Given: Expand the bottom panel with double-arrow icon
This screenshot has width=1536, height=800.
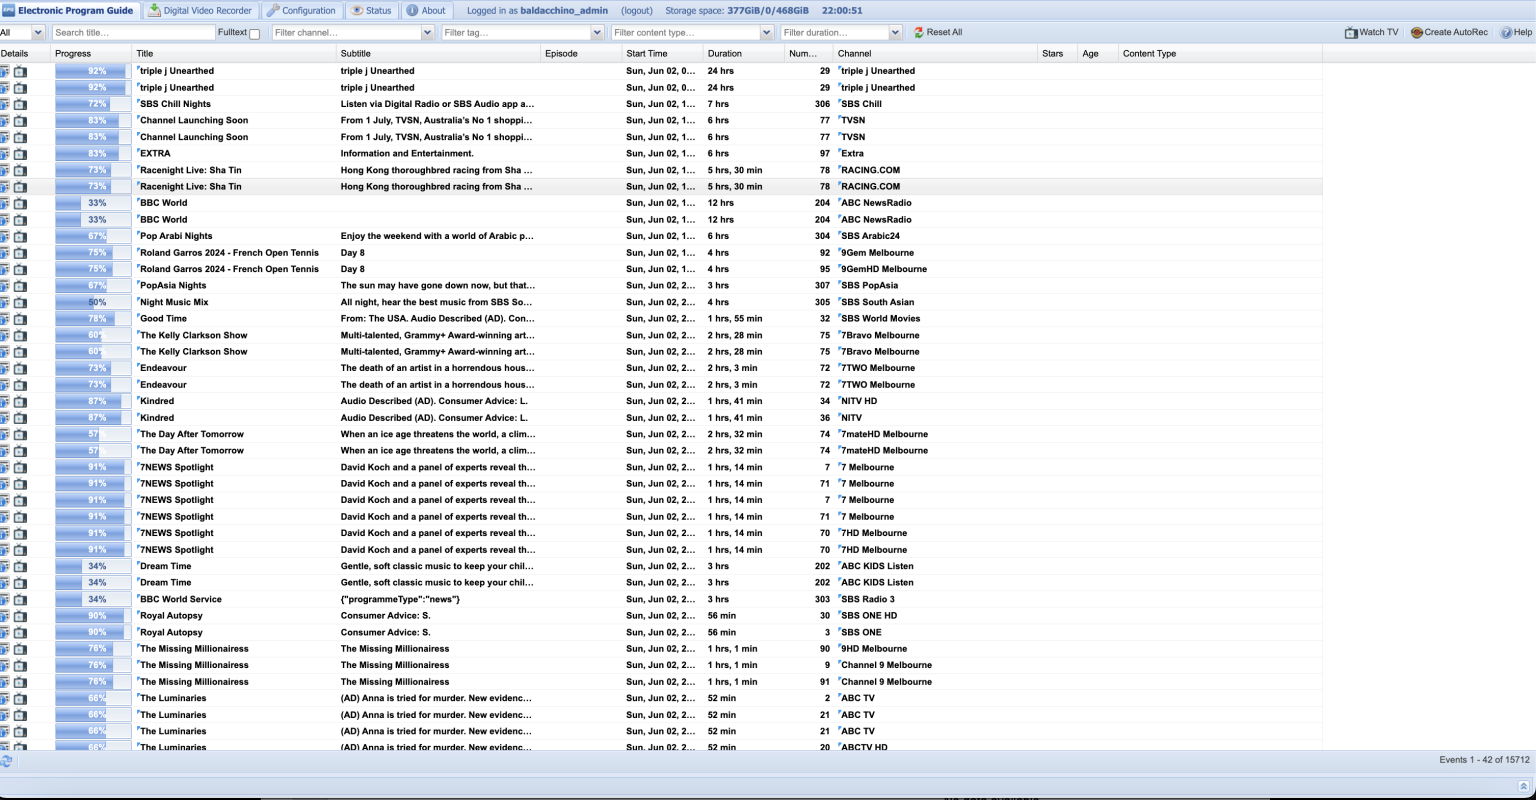Looking at the screenshot, I should click(x=1523, y=787).
